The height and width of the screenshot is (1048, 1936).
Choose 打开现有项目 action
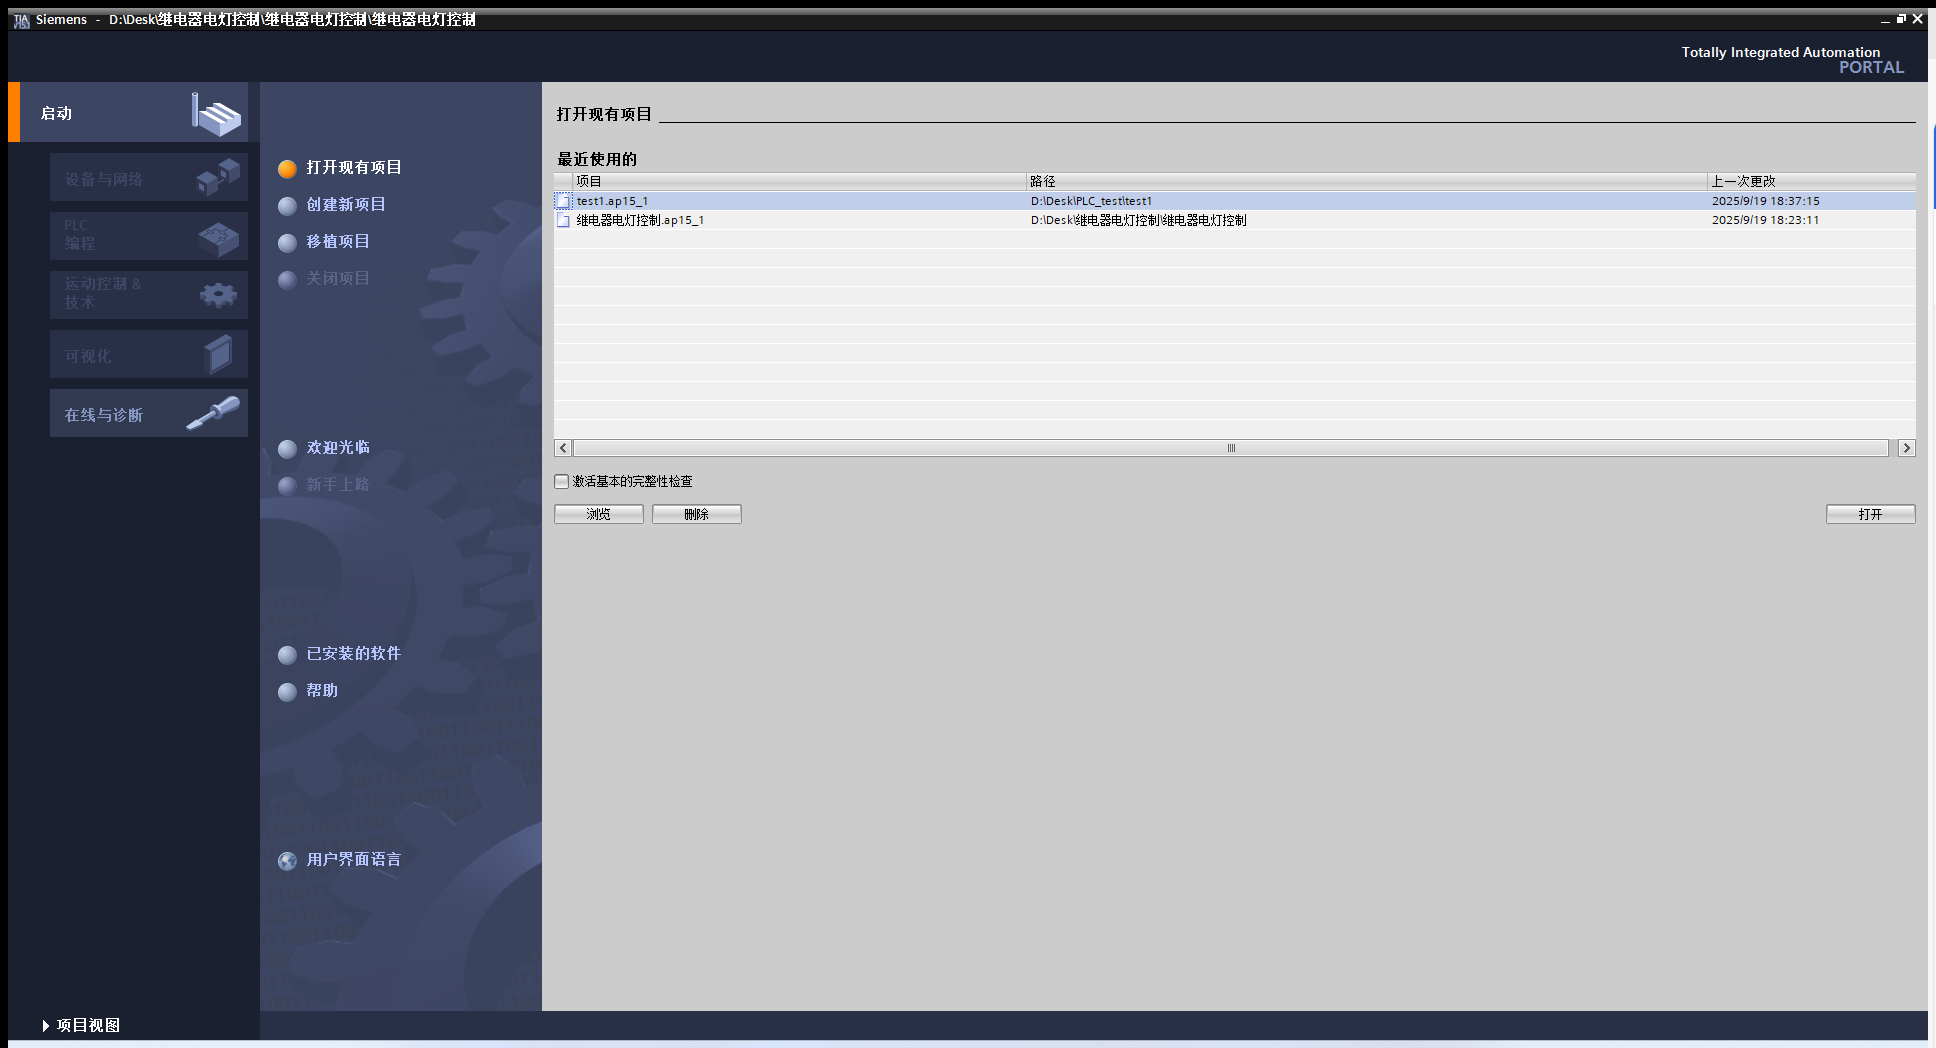[x=354, y=167]
